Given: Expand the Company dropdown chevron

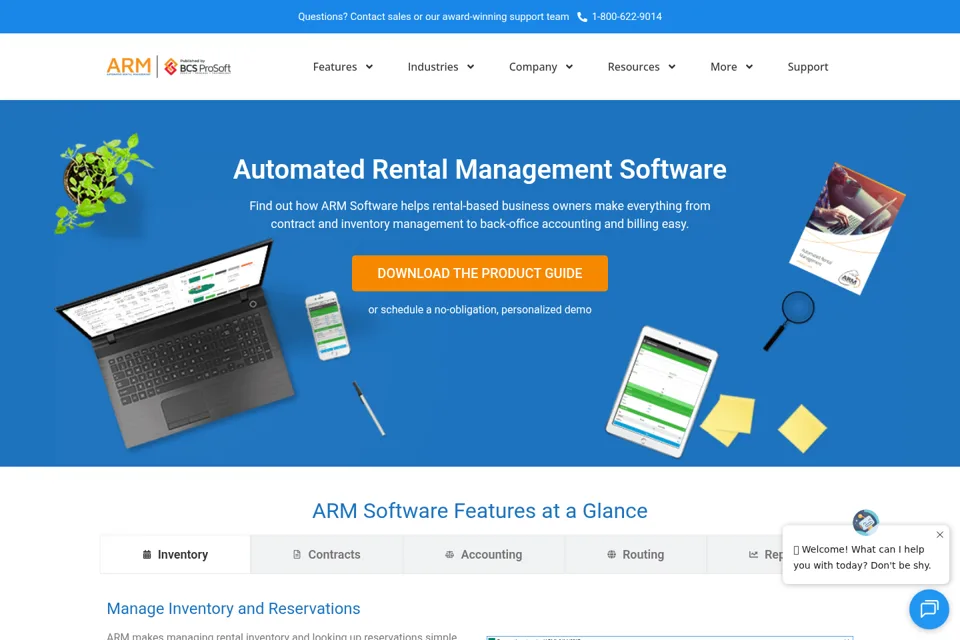Looking at the screenshot, I should point(569,67).
